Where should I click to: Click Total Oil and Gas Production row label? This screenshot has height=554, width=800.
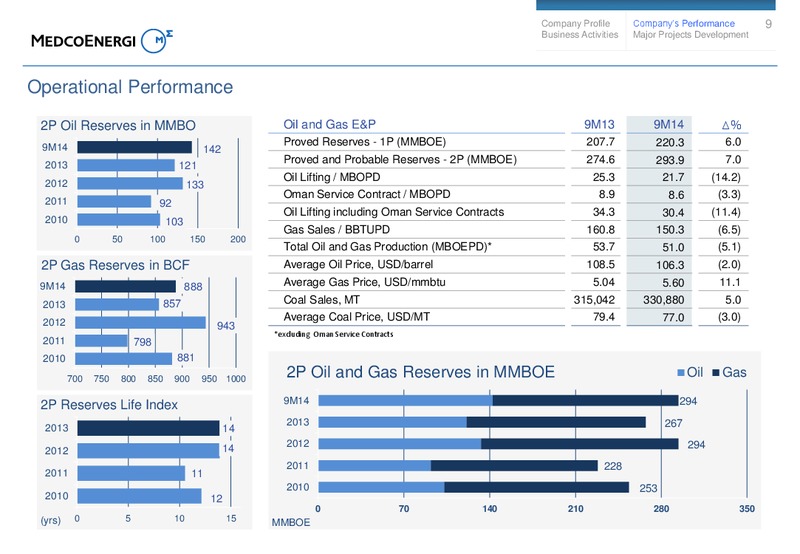pyautogui.click(x=387, y=247)
